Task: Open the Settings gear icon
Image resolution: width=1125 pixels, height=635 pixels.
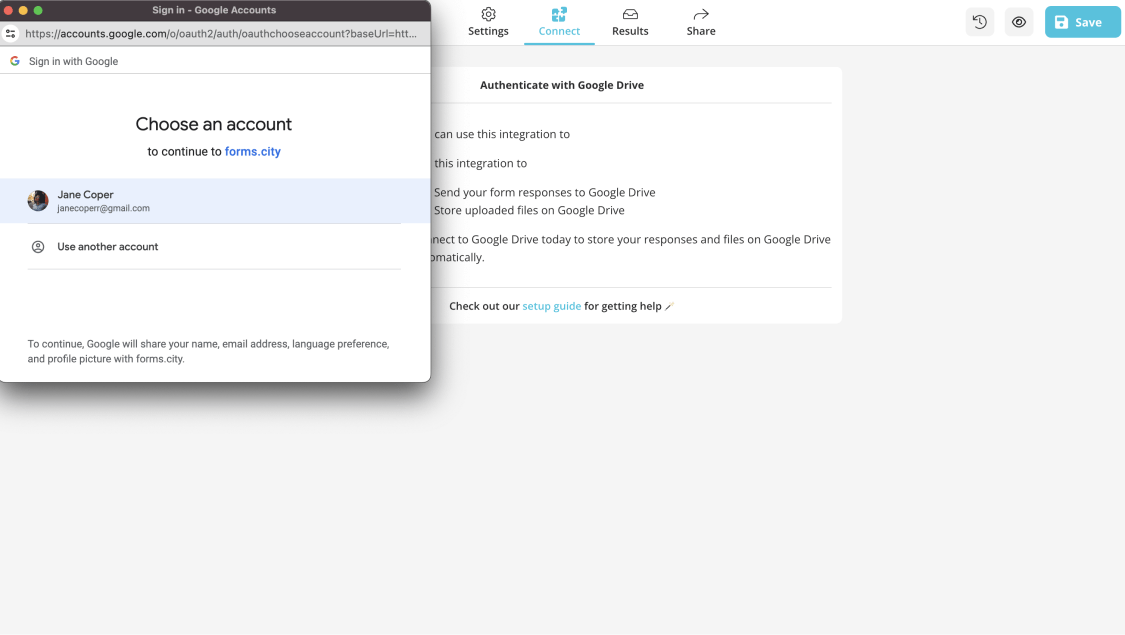Action: (488, 15)
